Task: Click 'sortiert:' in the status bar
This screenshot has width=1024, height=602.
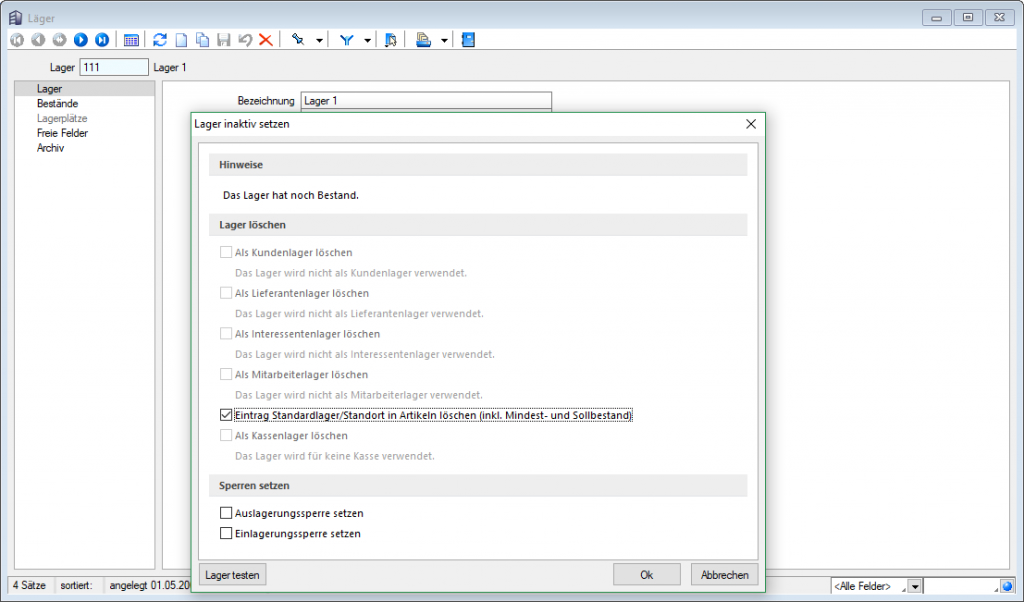Action: (x=76, y=585)
